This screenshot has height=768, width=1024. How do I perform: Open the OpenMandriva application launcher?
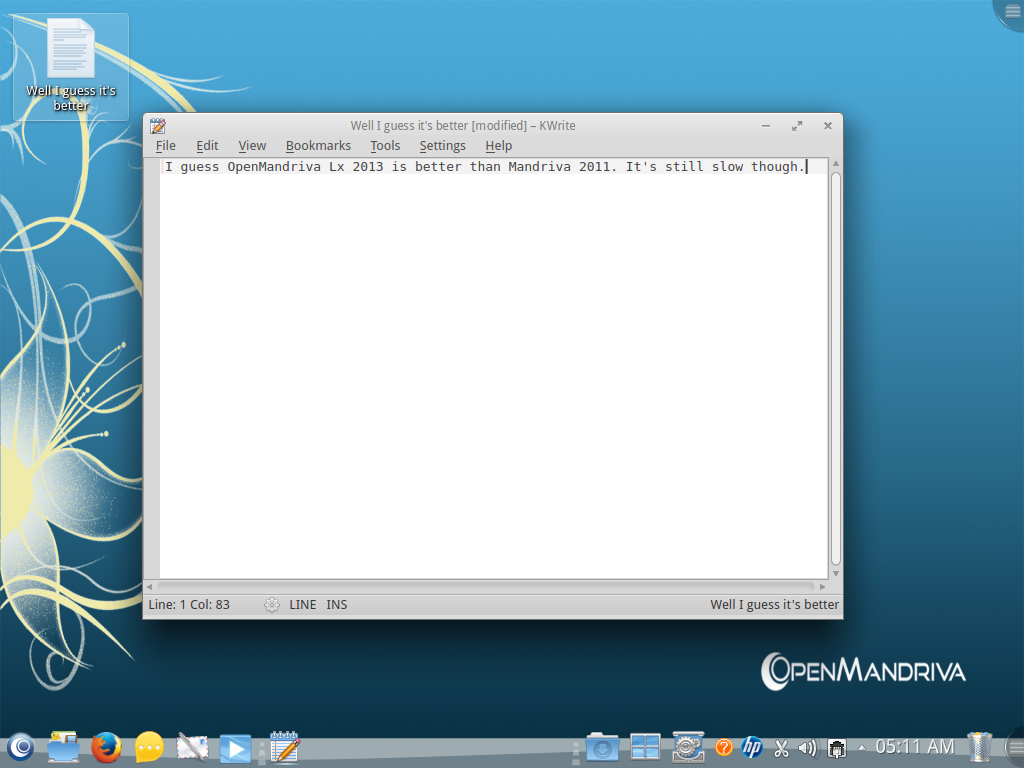pos(21,746)
